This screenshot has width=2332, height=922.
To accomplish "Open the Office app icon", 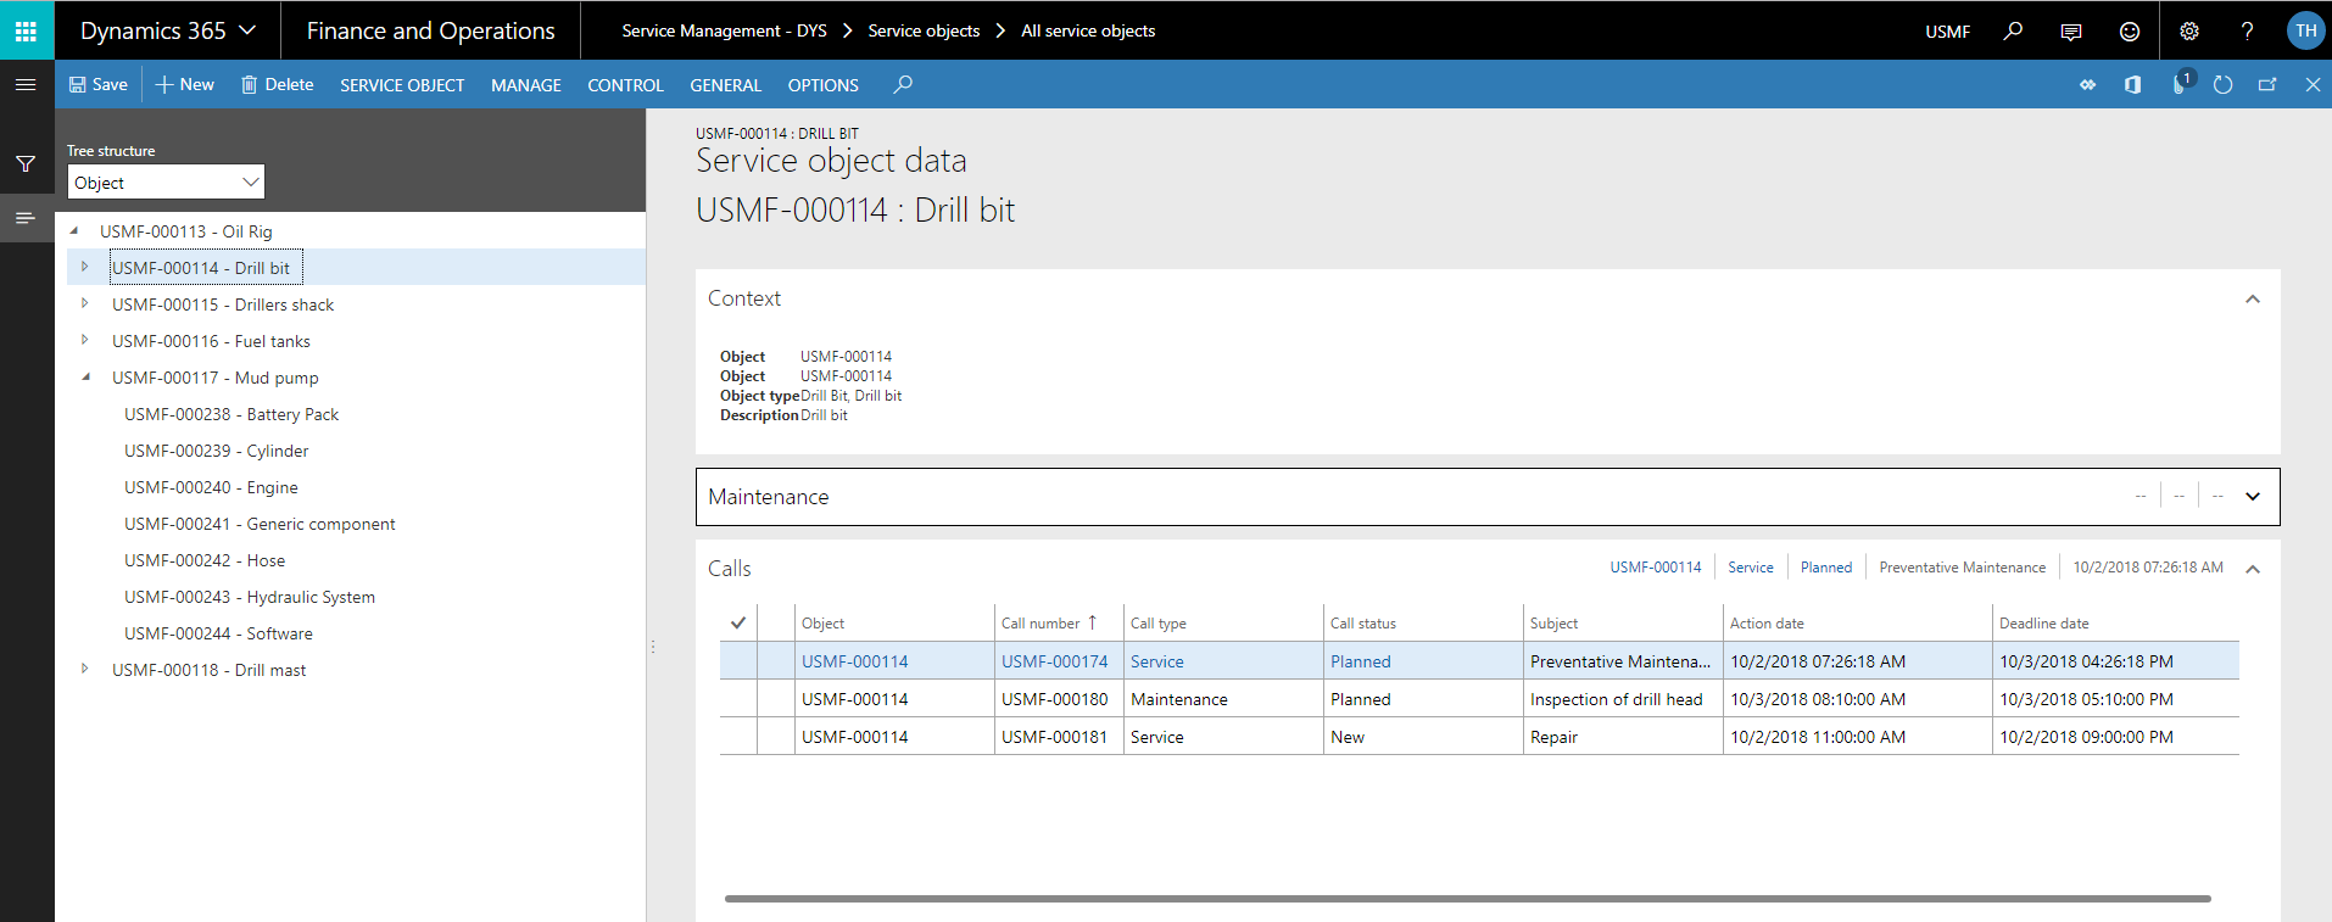I will click(2133, 85).
